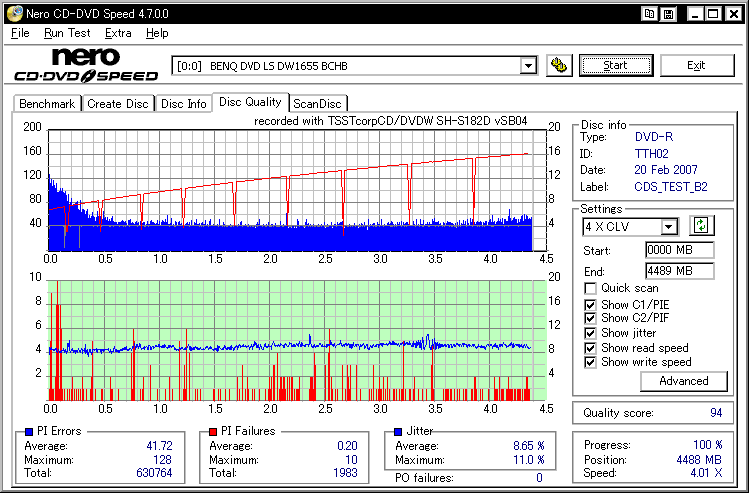The width and height of the screenshot is (749, 493).
Task: Click the Advanced settings button
Action: pyautogui.click(x=684, y=381)
